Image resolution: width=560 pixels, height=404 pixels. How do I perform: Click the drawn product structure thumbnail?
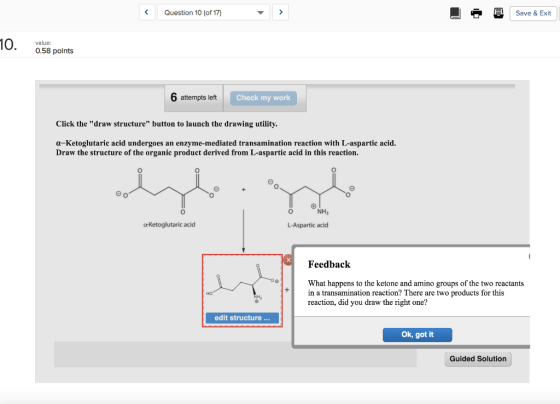click(242, 283)
